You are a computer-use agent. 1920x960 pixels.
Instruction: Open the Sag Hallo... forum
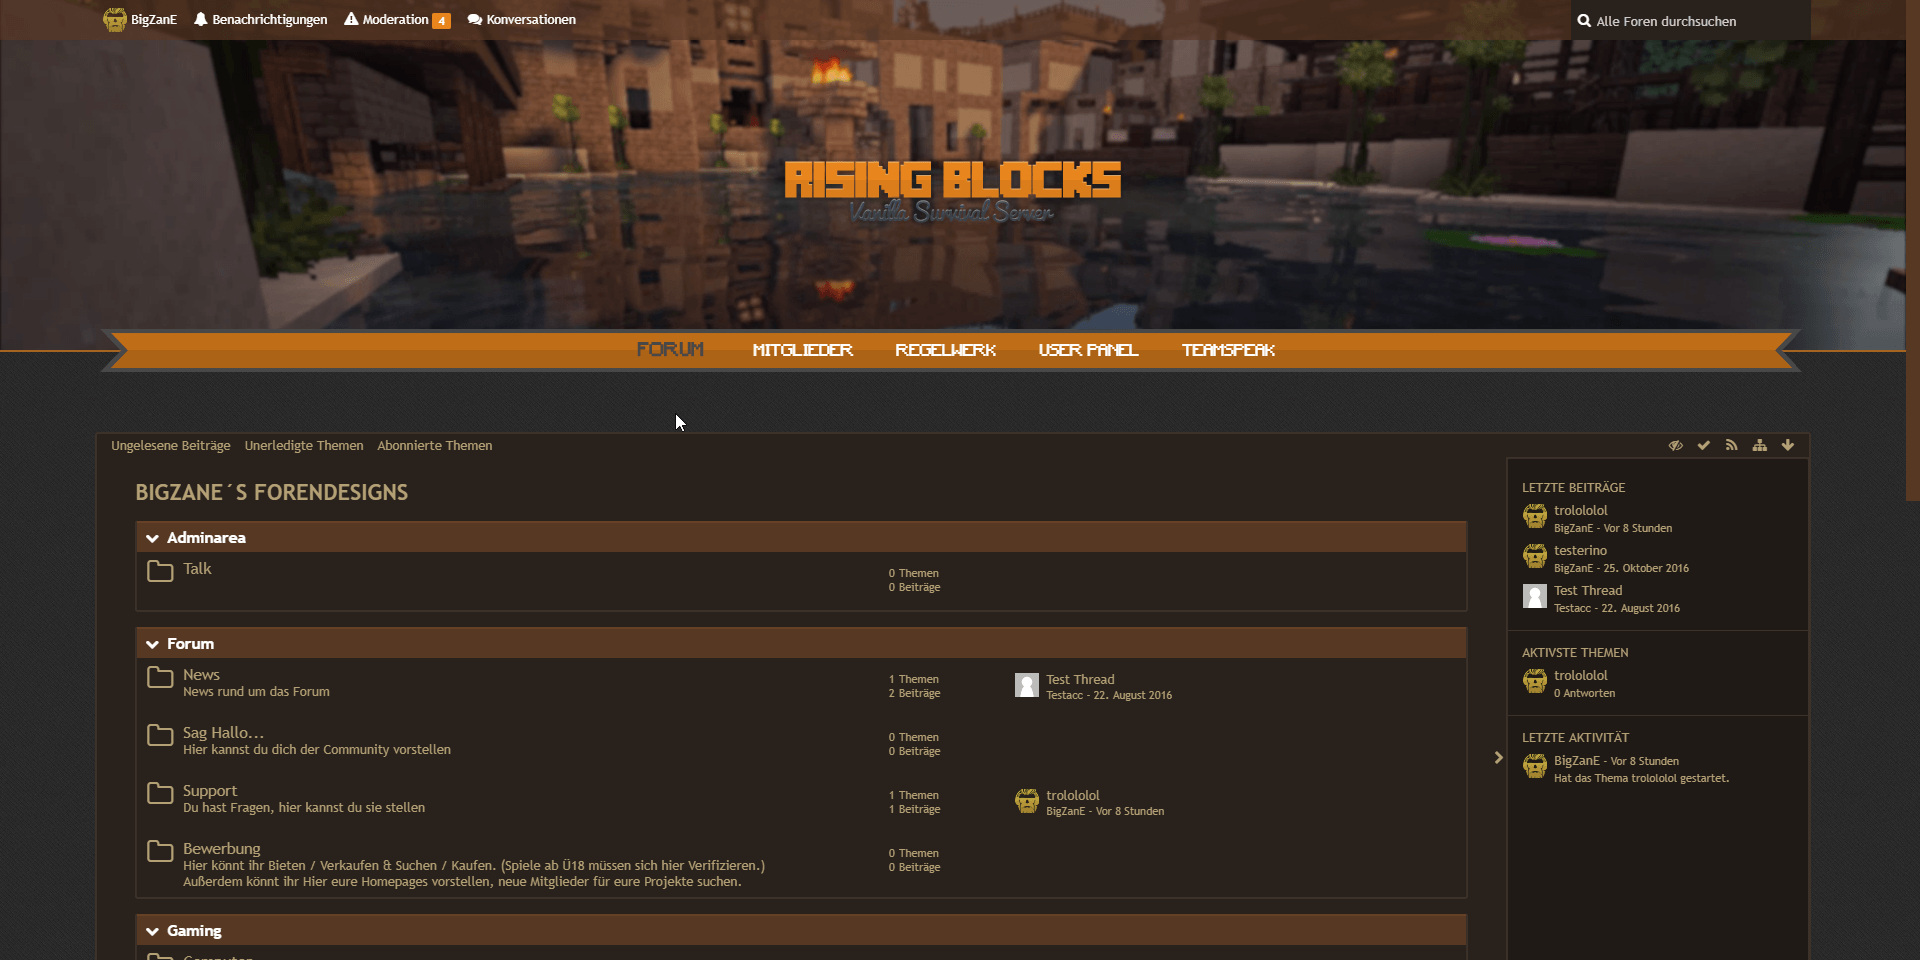tap(223, 733)
